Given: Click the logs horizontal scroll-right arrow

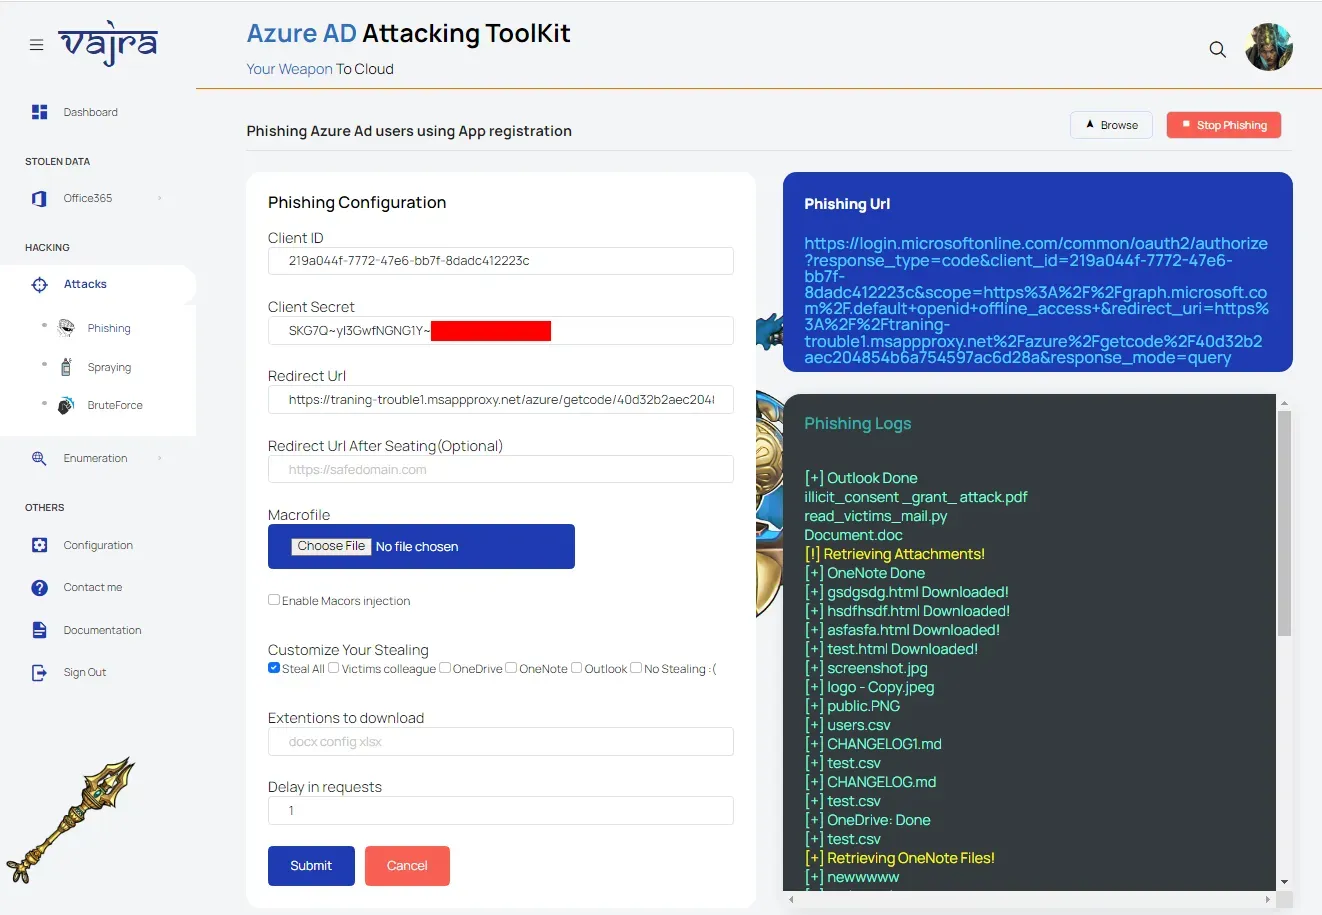Looking at the screenshot, I should [1268, 900].
